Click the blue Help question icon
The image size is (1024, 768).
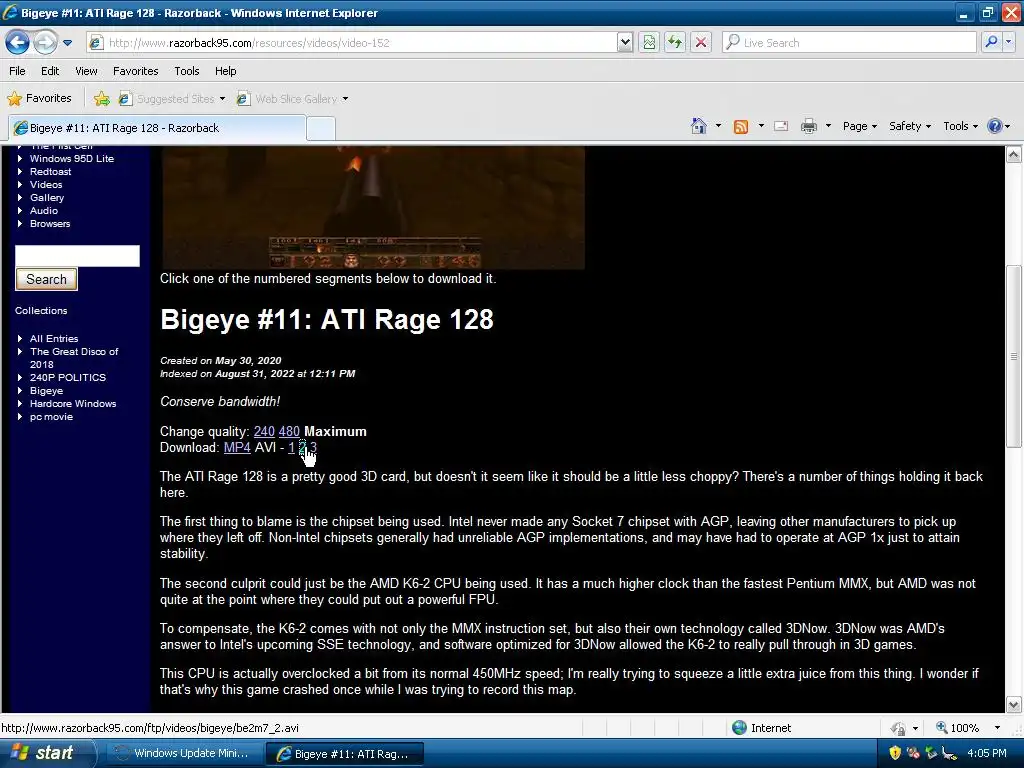pos(995,126)
